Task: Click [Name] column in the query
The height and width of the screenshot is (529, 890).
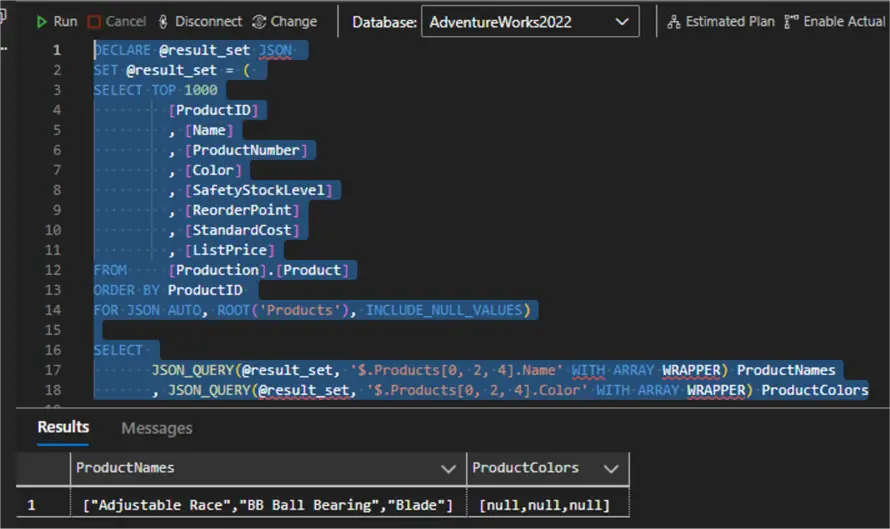Action: tap(209, 130)
